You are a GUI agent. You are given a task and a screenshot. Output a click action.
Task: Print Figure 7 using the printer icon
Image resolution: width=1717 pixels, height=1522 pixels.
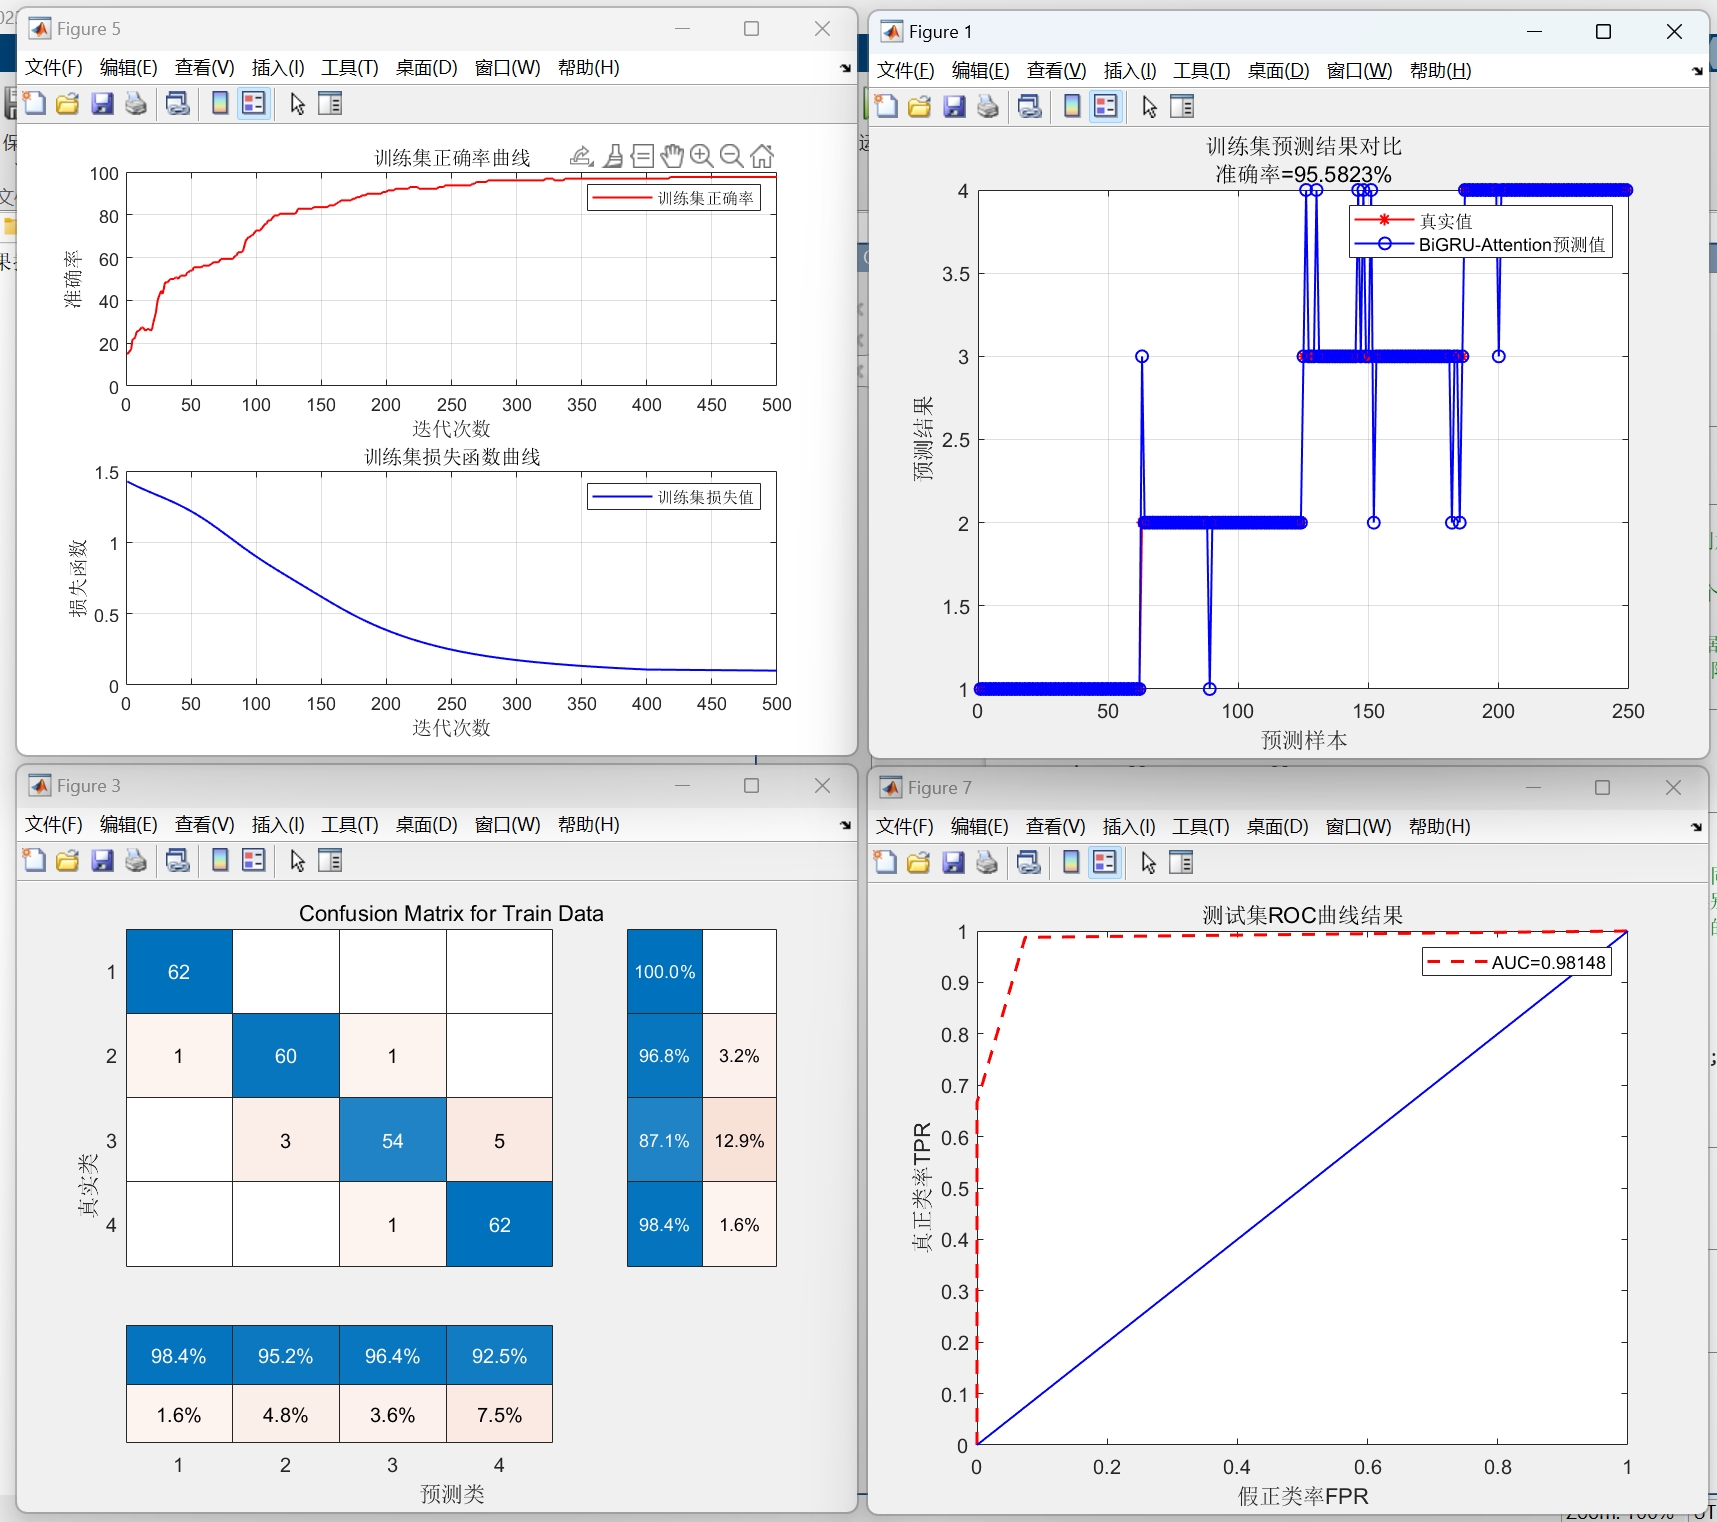click(988, 862)
